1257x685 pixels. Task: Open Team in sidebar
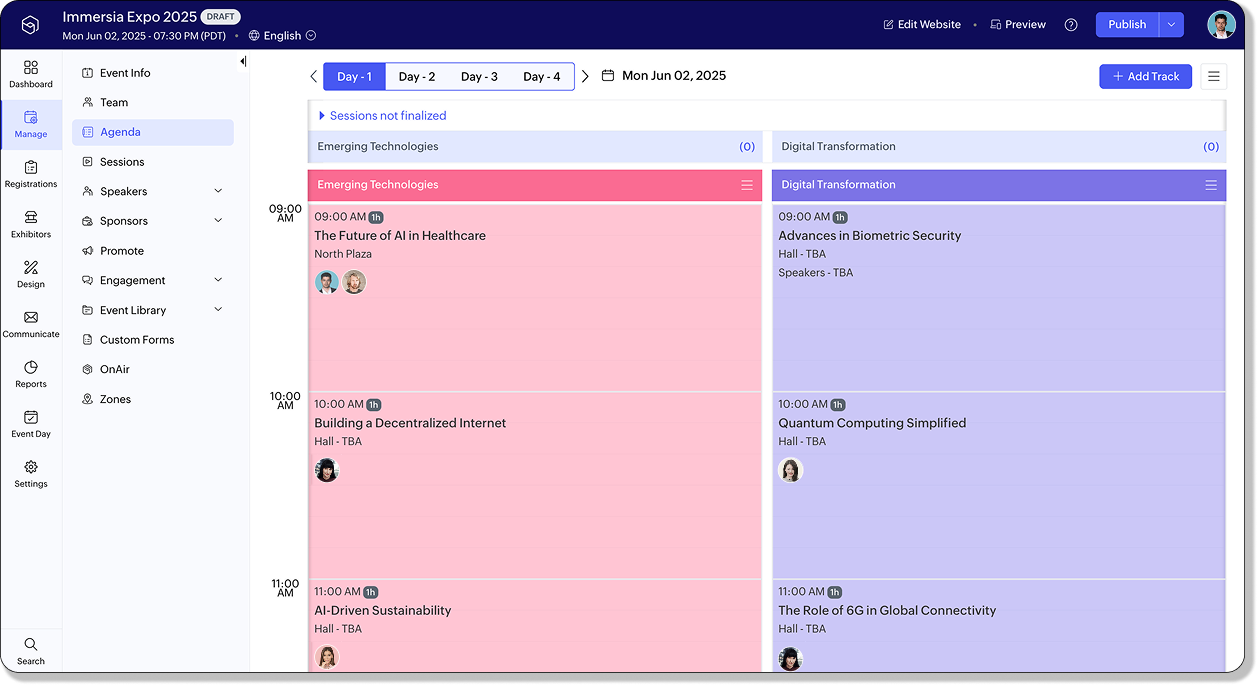pyautogui.click(x=153, y=102)
